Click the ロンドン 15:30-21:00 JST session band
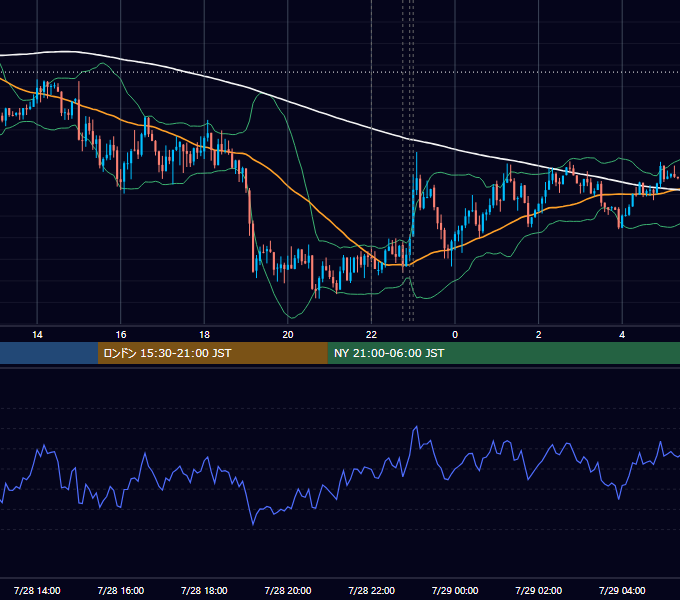680x600 pixels. [x=212, y=353]
